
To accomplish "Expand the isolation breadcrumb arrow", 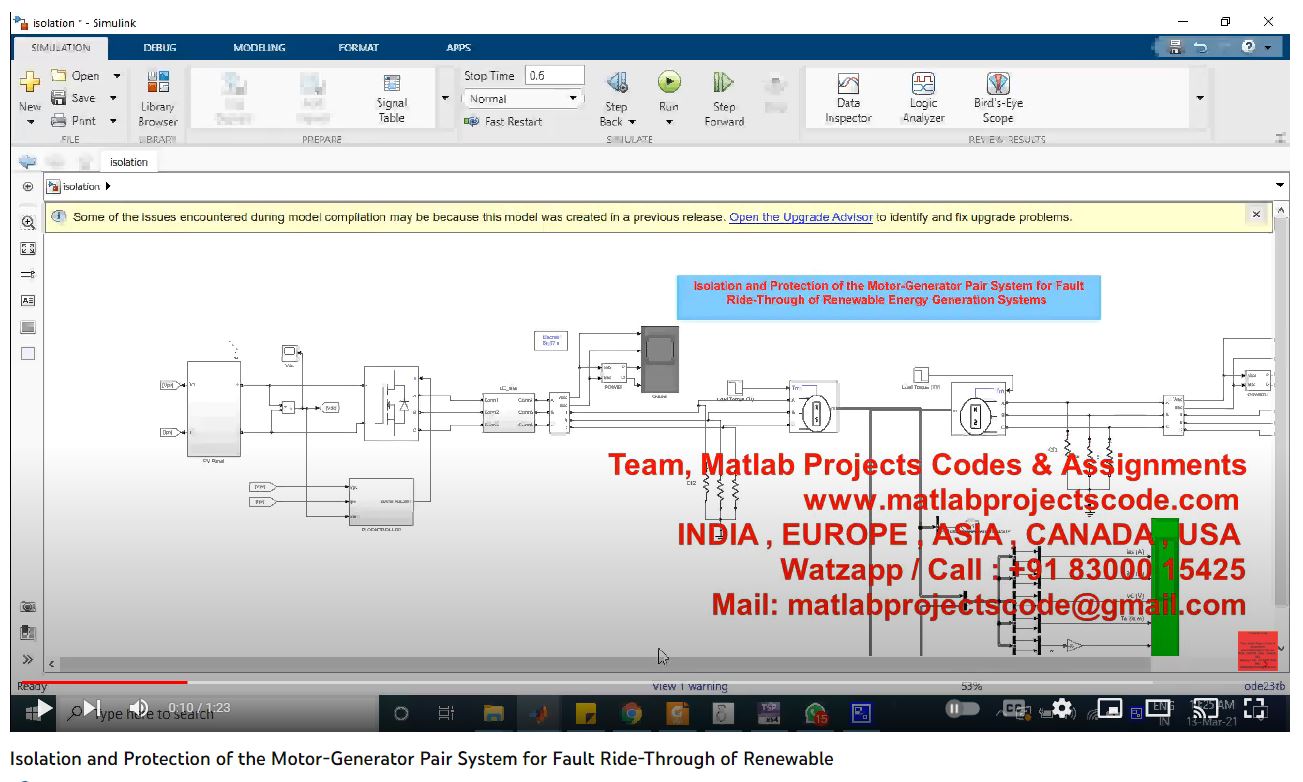I will pos(107,187).
